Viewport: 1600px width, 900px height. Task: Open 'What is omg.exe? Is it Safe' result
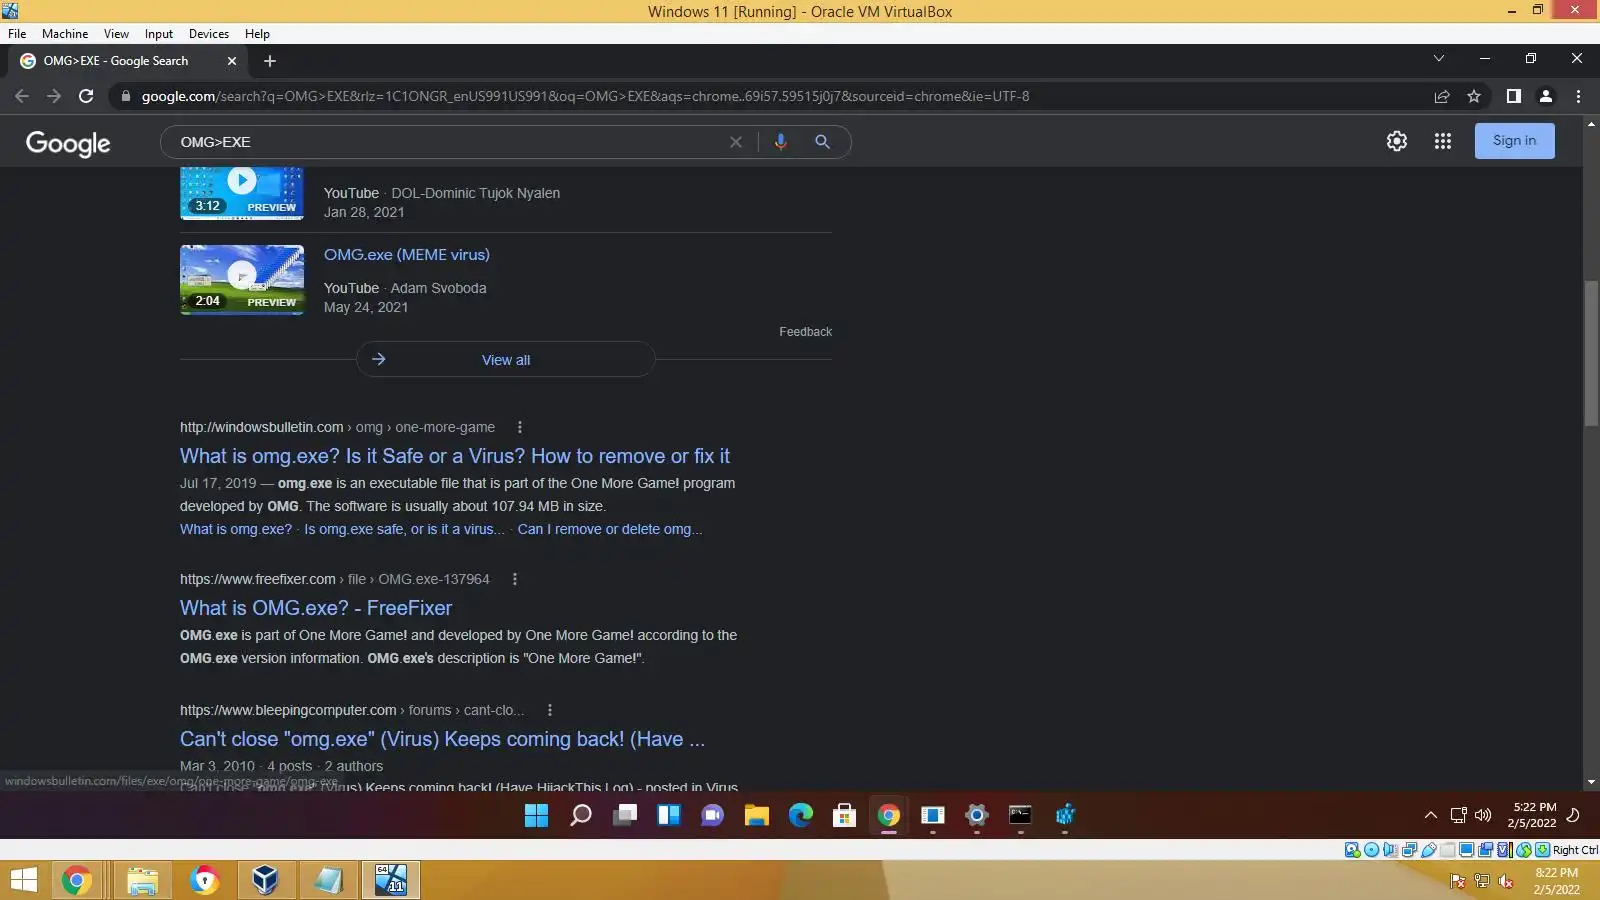(x=455, y=456)
